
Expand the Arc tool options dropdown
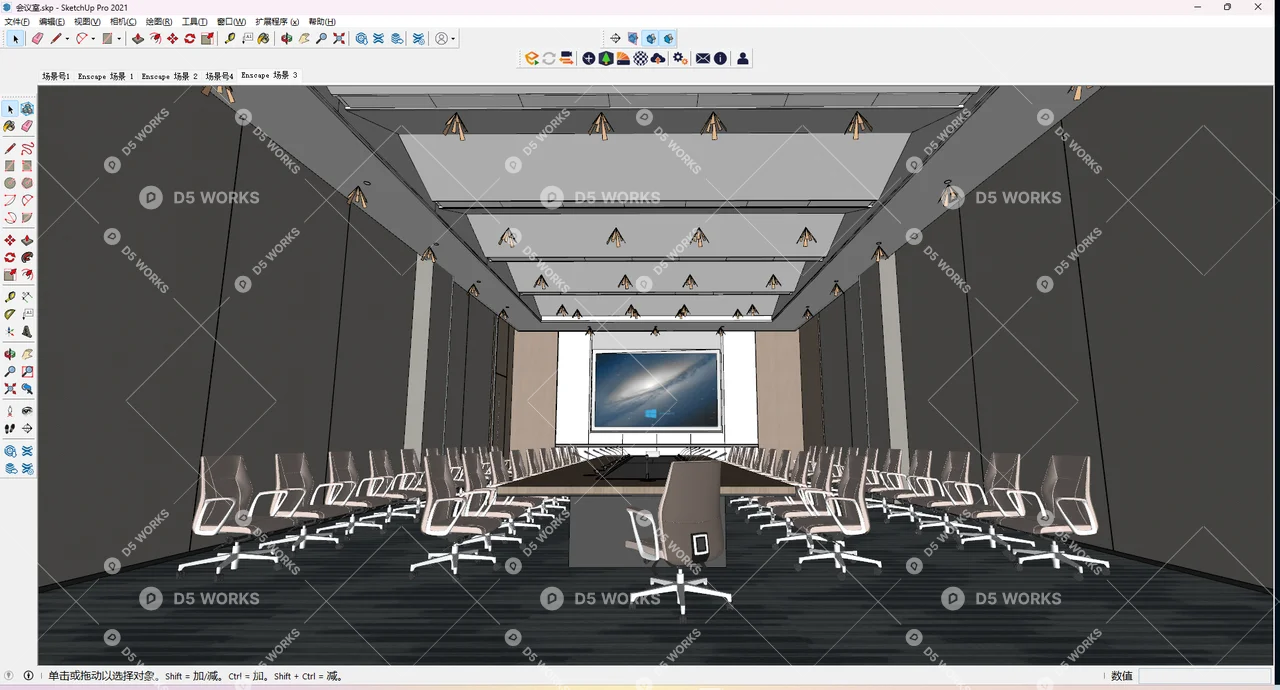point(92,38)
